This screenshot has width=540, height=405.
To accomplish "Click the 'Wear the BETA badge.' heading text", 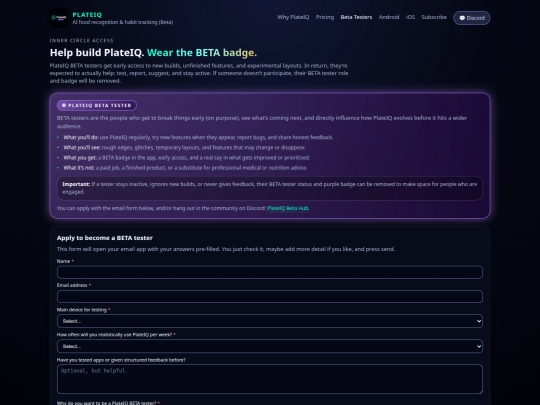I will (x=202, y=53).
